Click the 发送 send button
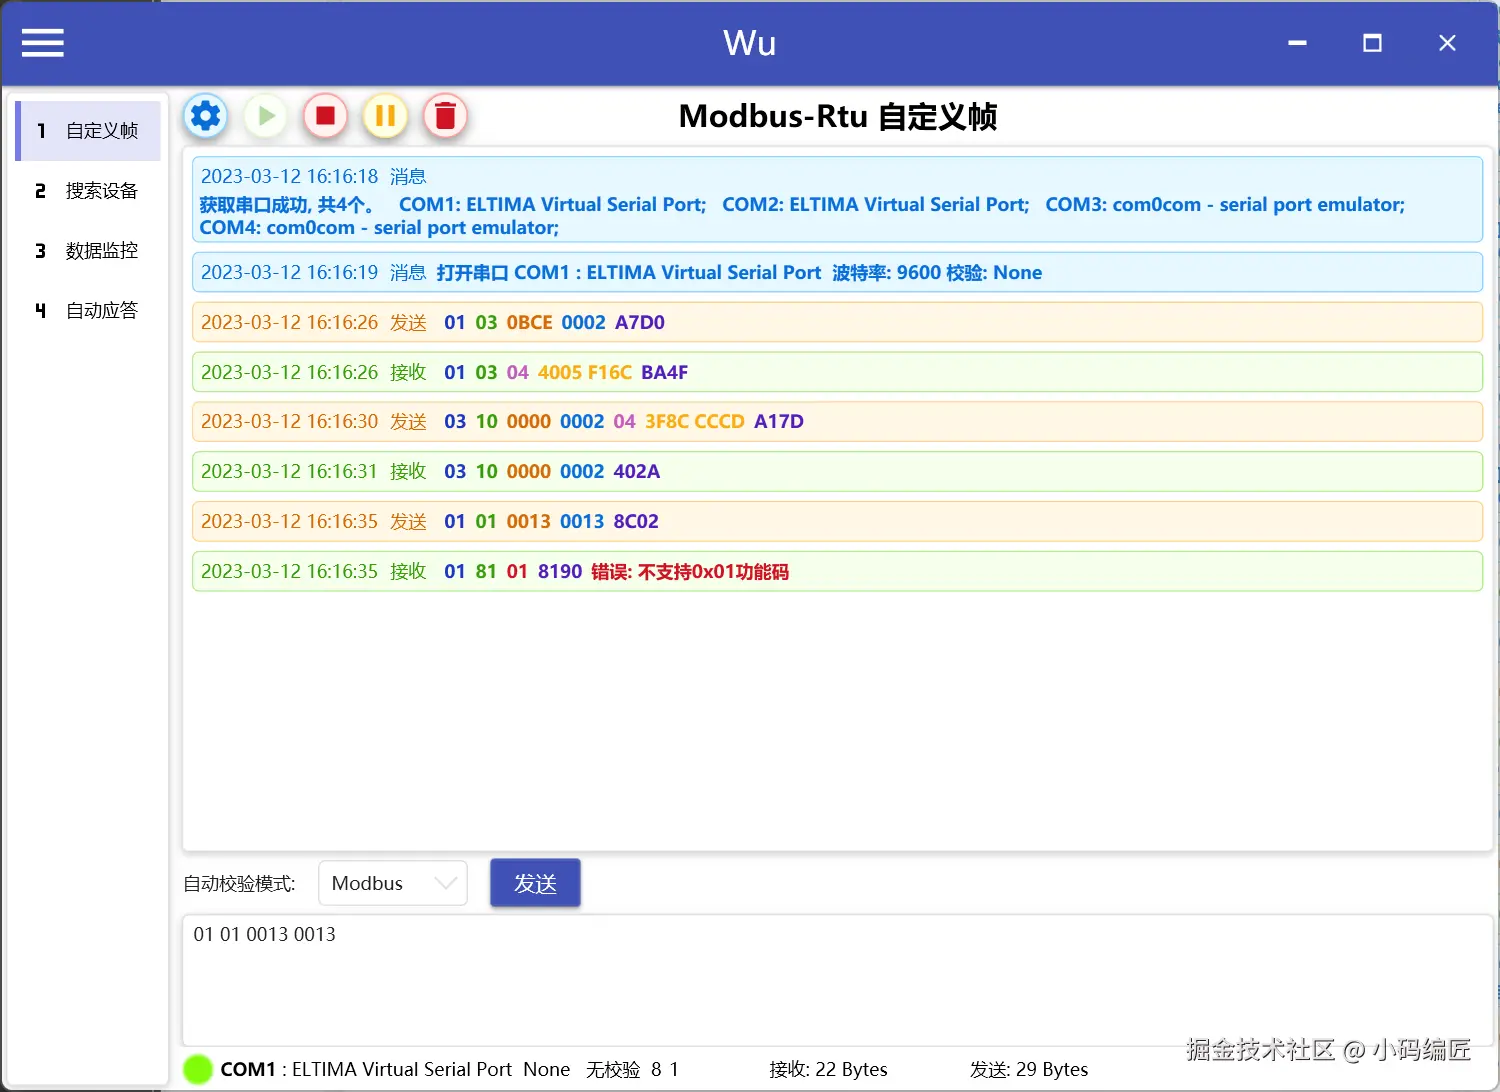The height and width of the screenshot is (1092, 1500). (535, 883)
